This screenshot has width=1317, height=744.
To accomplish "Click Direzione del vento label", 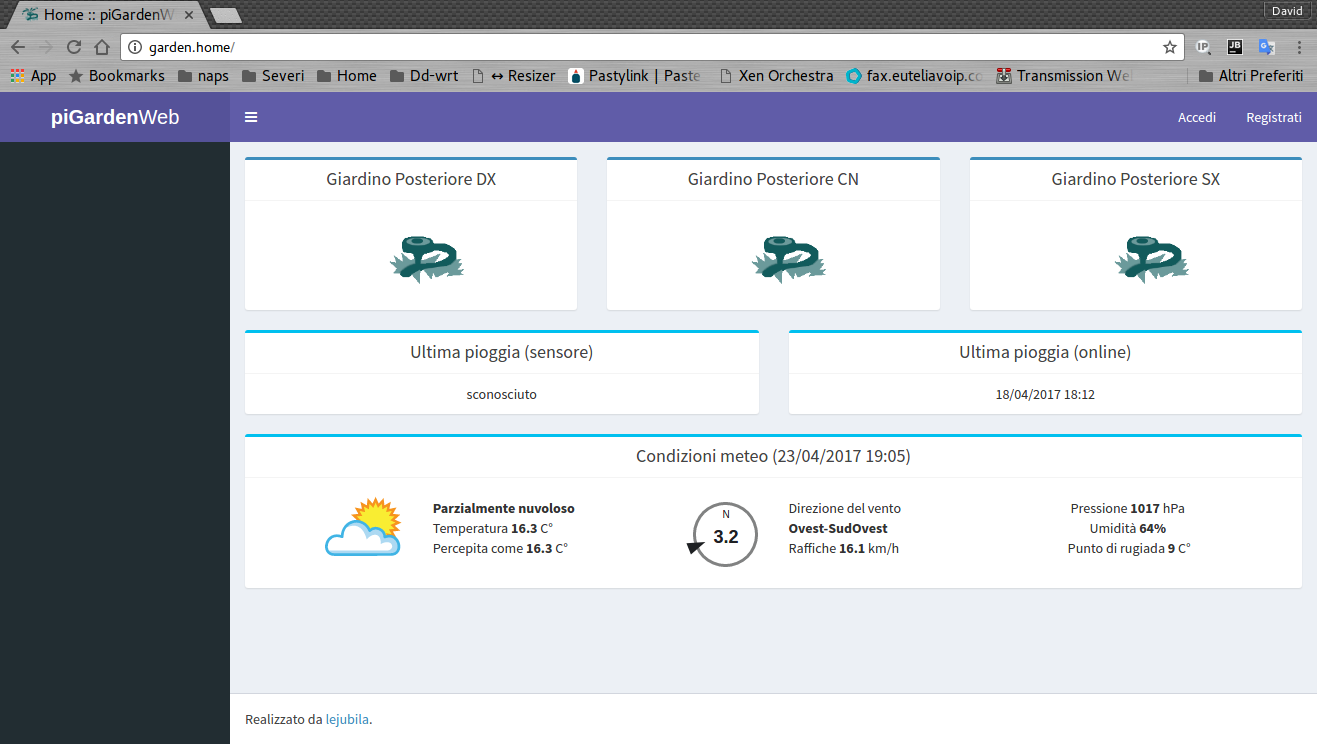I will 845,509.
